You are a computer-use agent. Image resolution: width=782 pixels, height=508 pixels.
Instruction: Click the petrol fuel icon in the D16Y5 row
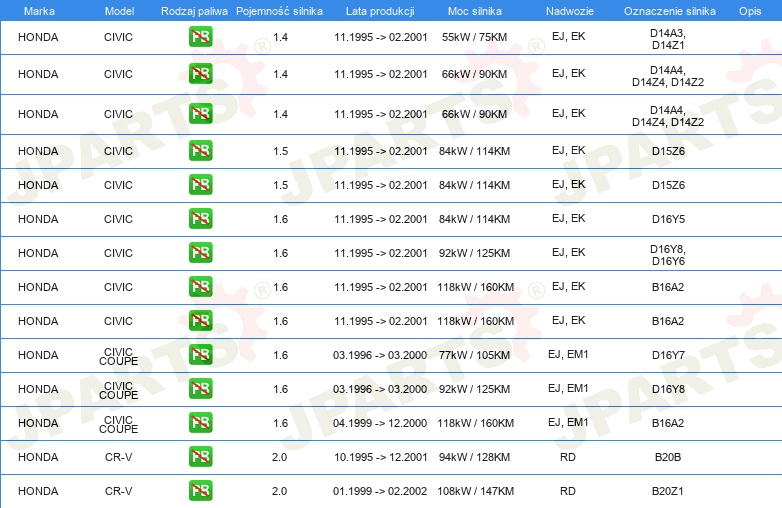[x=200, y=219]
